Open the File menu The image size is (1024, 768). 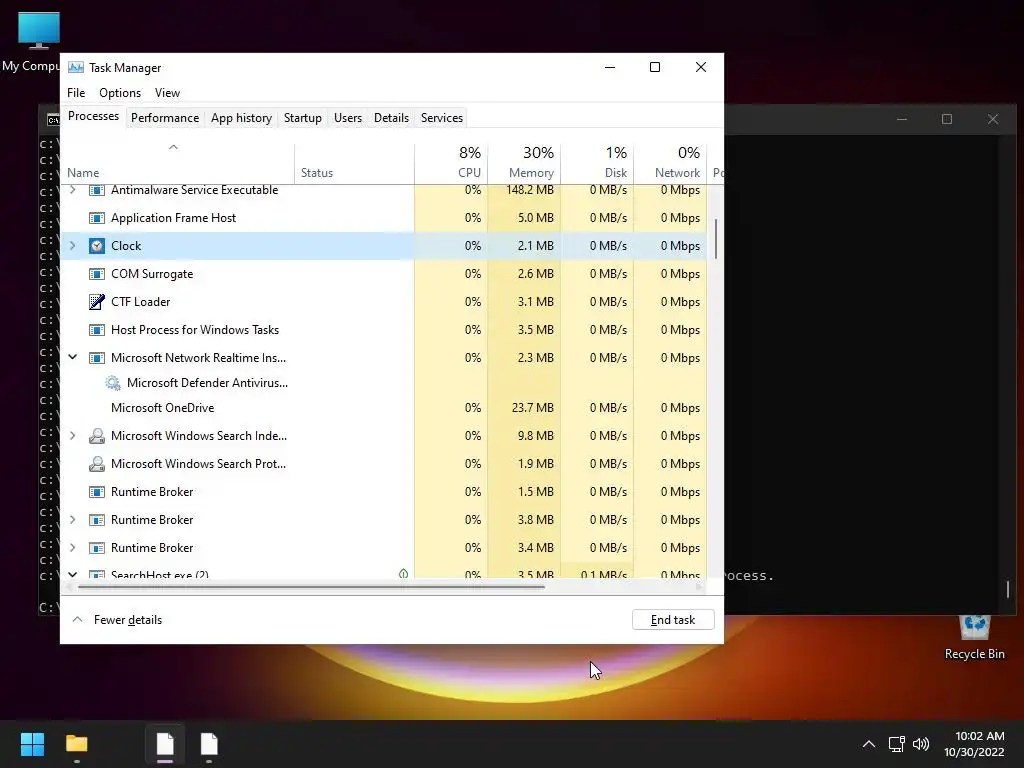(x=76, y=93)
